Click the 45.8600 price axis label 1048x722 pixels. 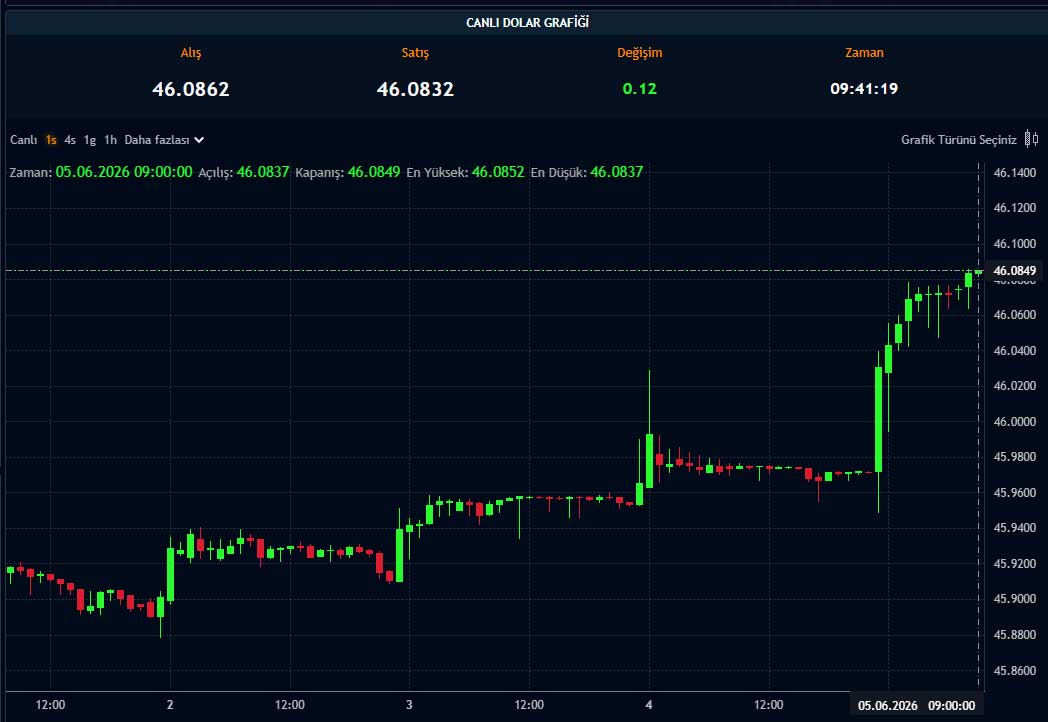[1015, 670]
